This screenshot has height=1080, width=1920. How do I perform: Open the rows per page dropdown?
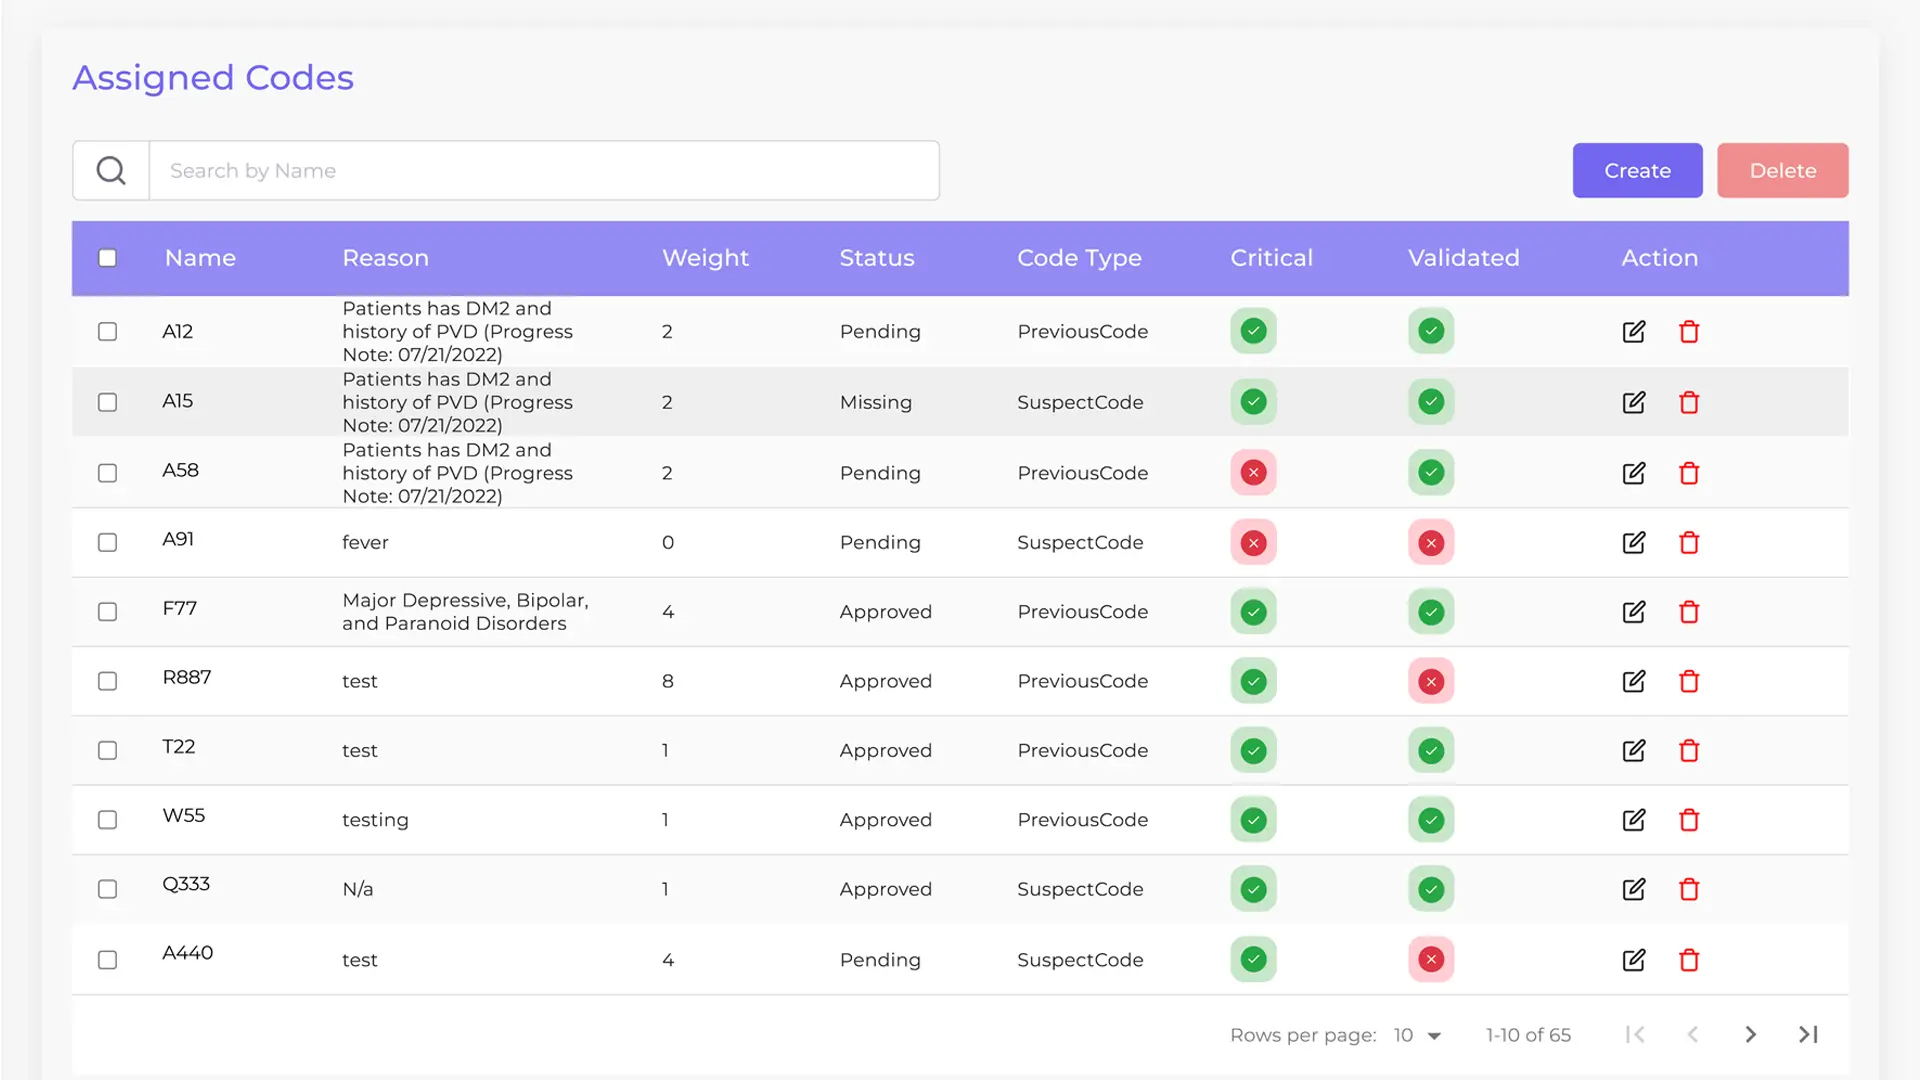(1417, 1035)
